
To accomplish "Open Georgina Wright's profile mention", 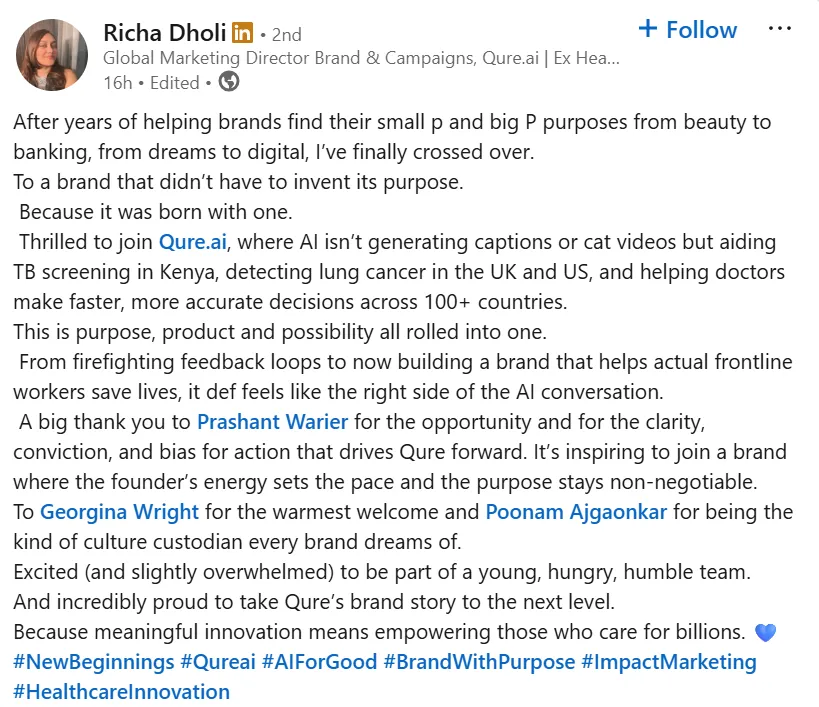I will tap(120, 512).
